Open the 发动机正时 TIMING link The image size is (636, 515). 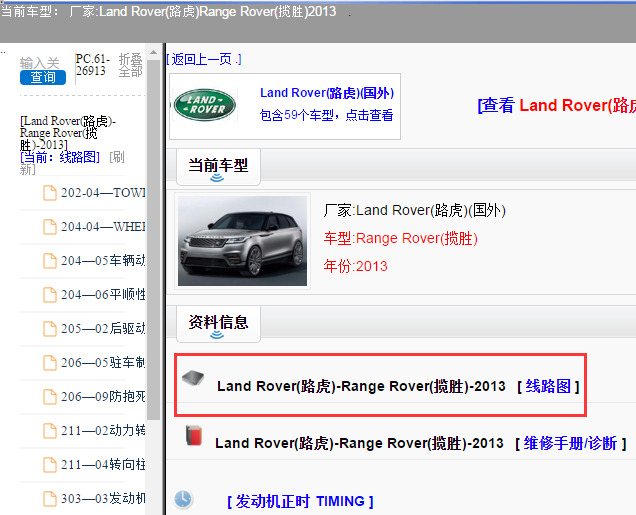pos(300,501)
